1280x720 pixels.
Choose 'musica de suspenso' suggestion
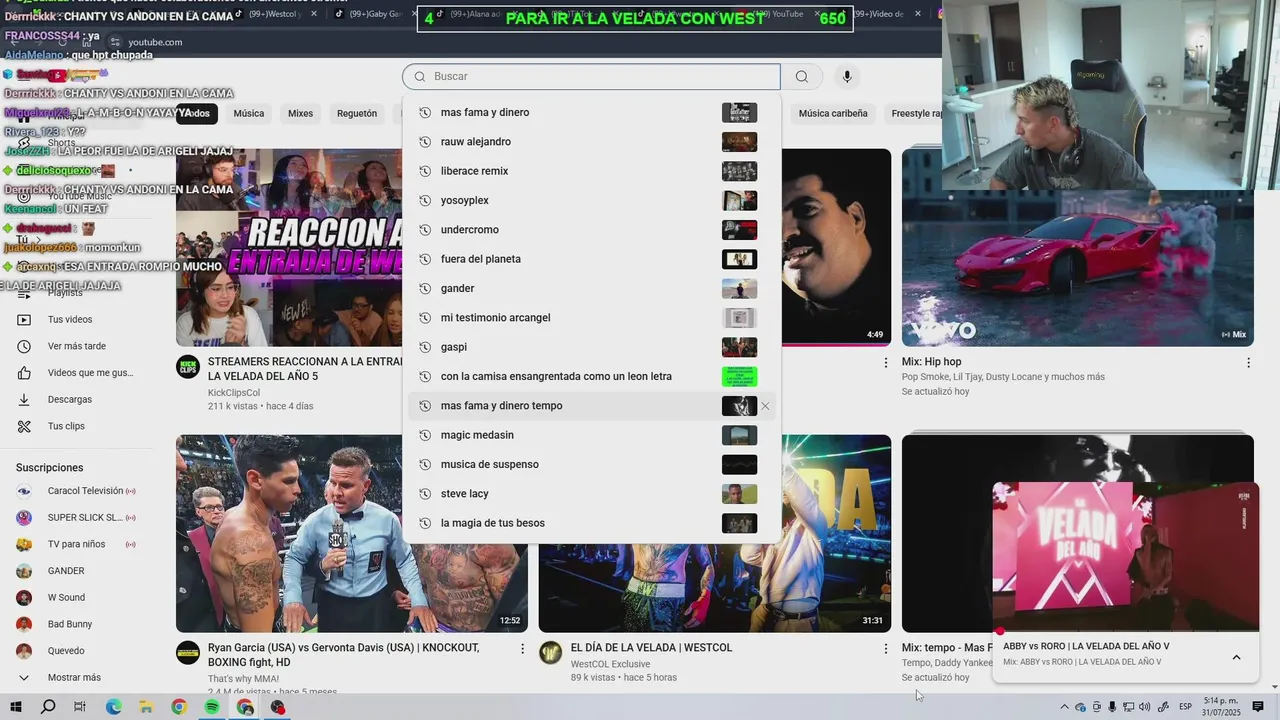(591, 465)
